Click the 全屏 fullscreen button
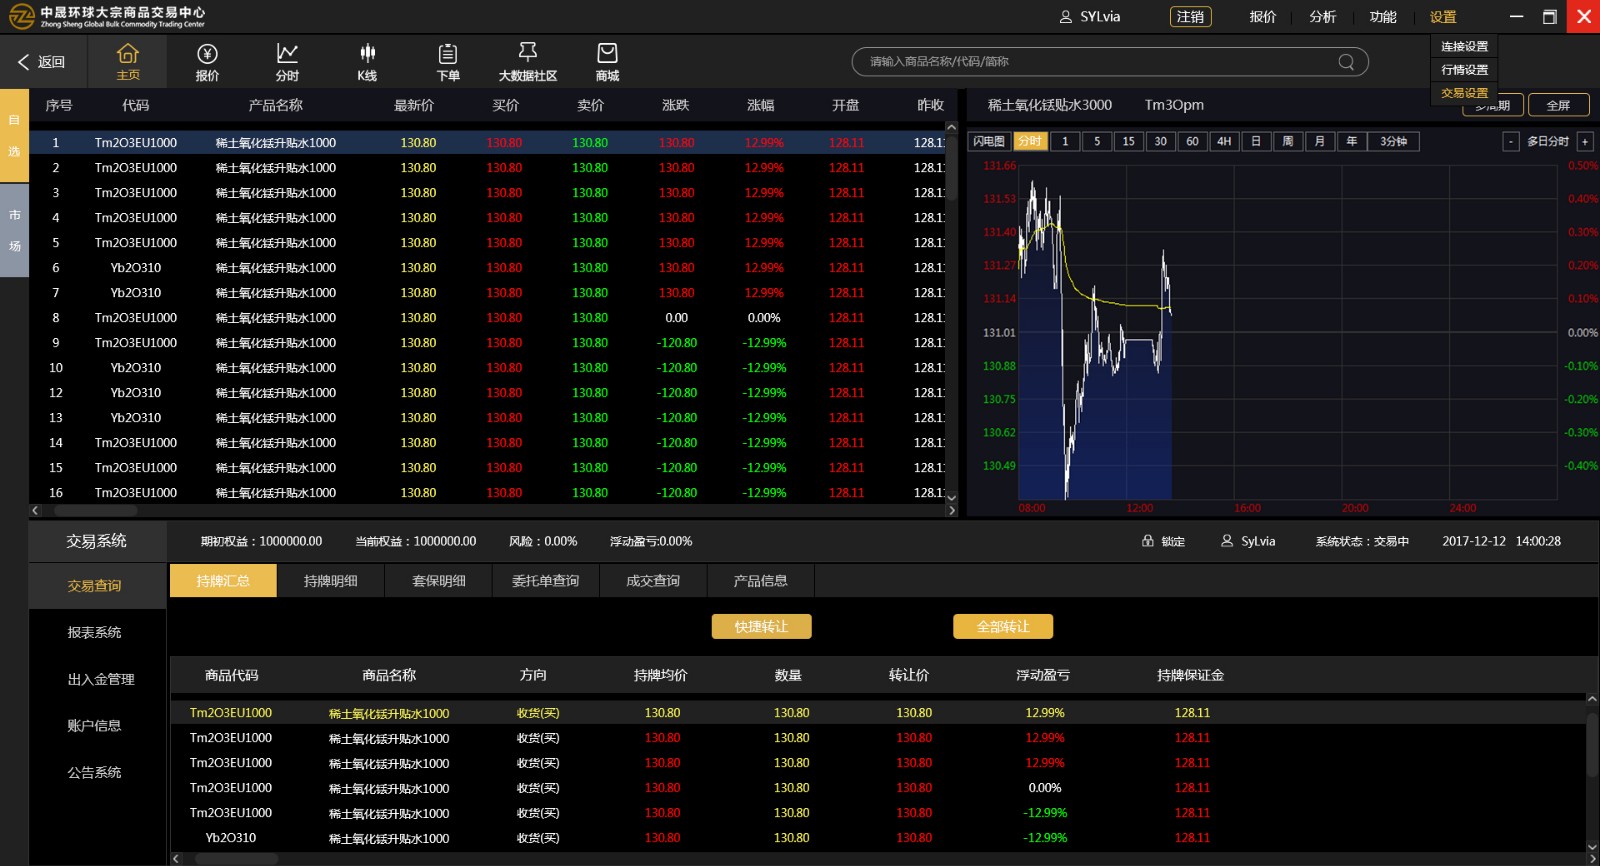The height and width of the screenshot is (866, 1600). coord(1558,105)
